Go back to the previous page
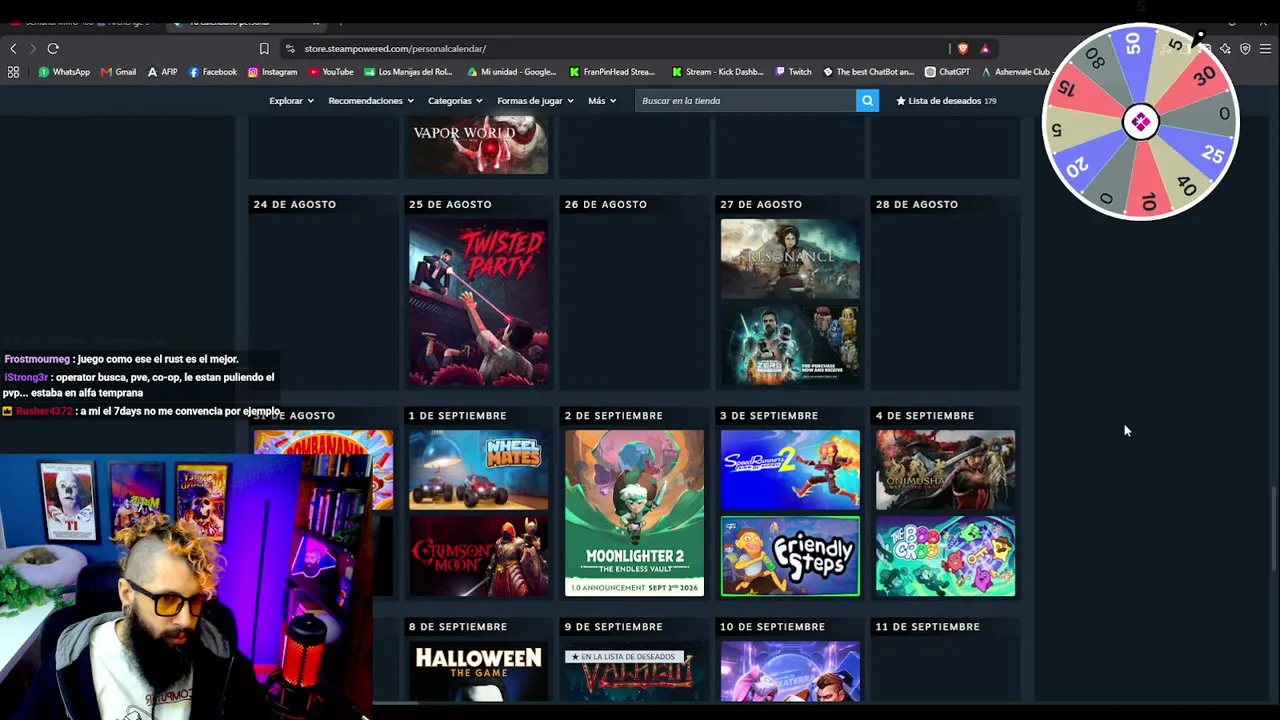1280x720 pixels. [x=13, y=48]
